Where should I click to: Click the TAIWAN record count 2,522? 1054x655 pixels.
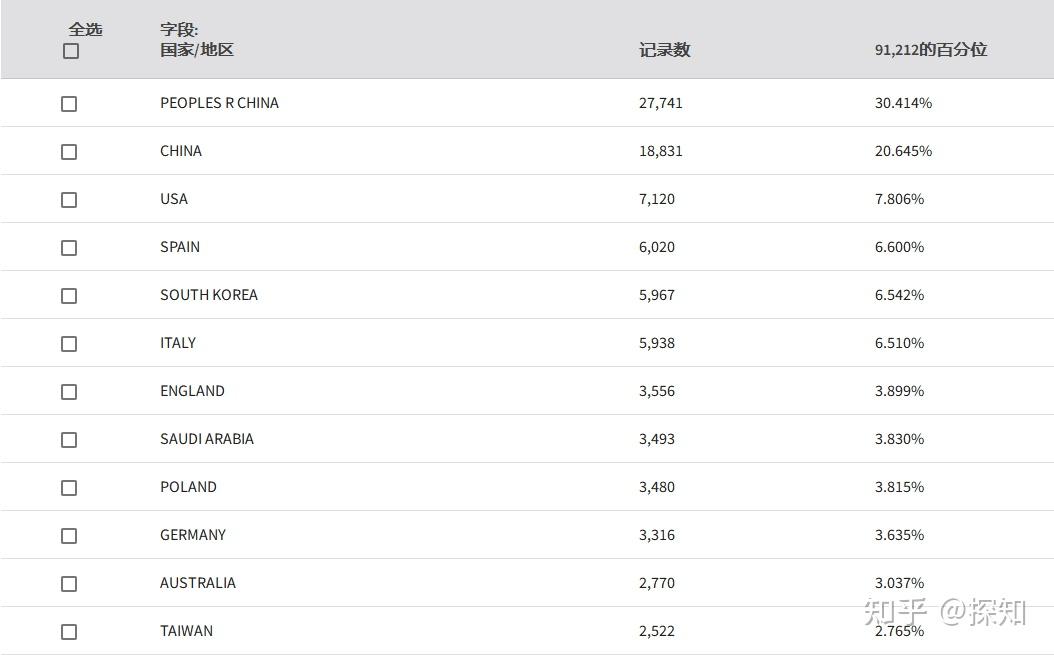(x=657, y=631)
